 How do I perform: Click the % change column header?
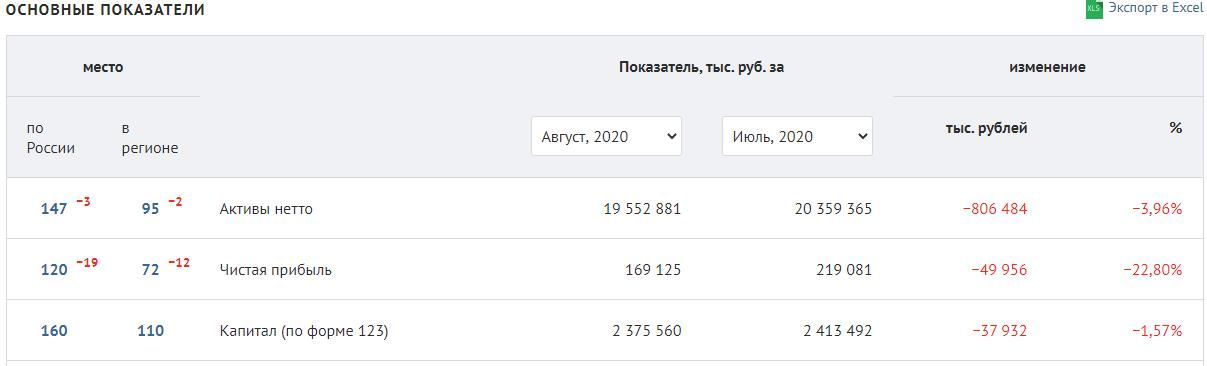(1176, 128)
